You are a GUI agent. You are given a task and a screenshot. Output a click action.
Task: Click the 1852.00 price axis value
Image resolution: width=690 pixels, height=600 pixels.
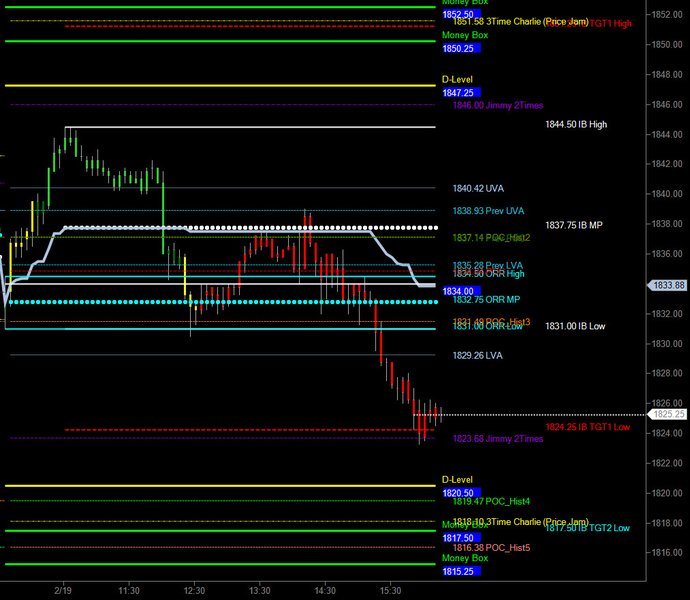(x=667, y=15)
